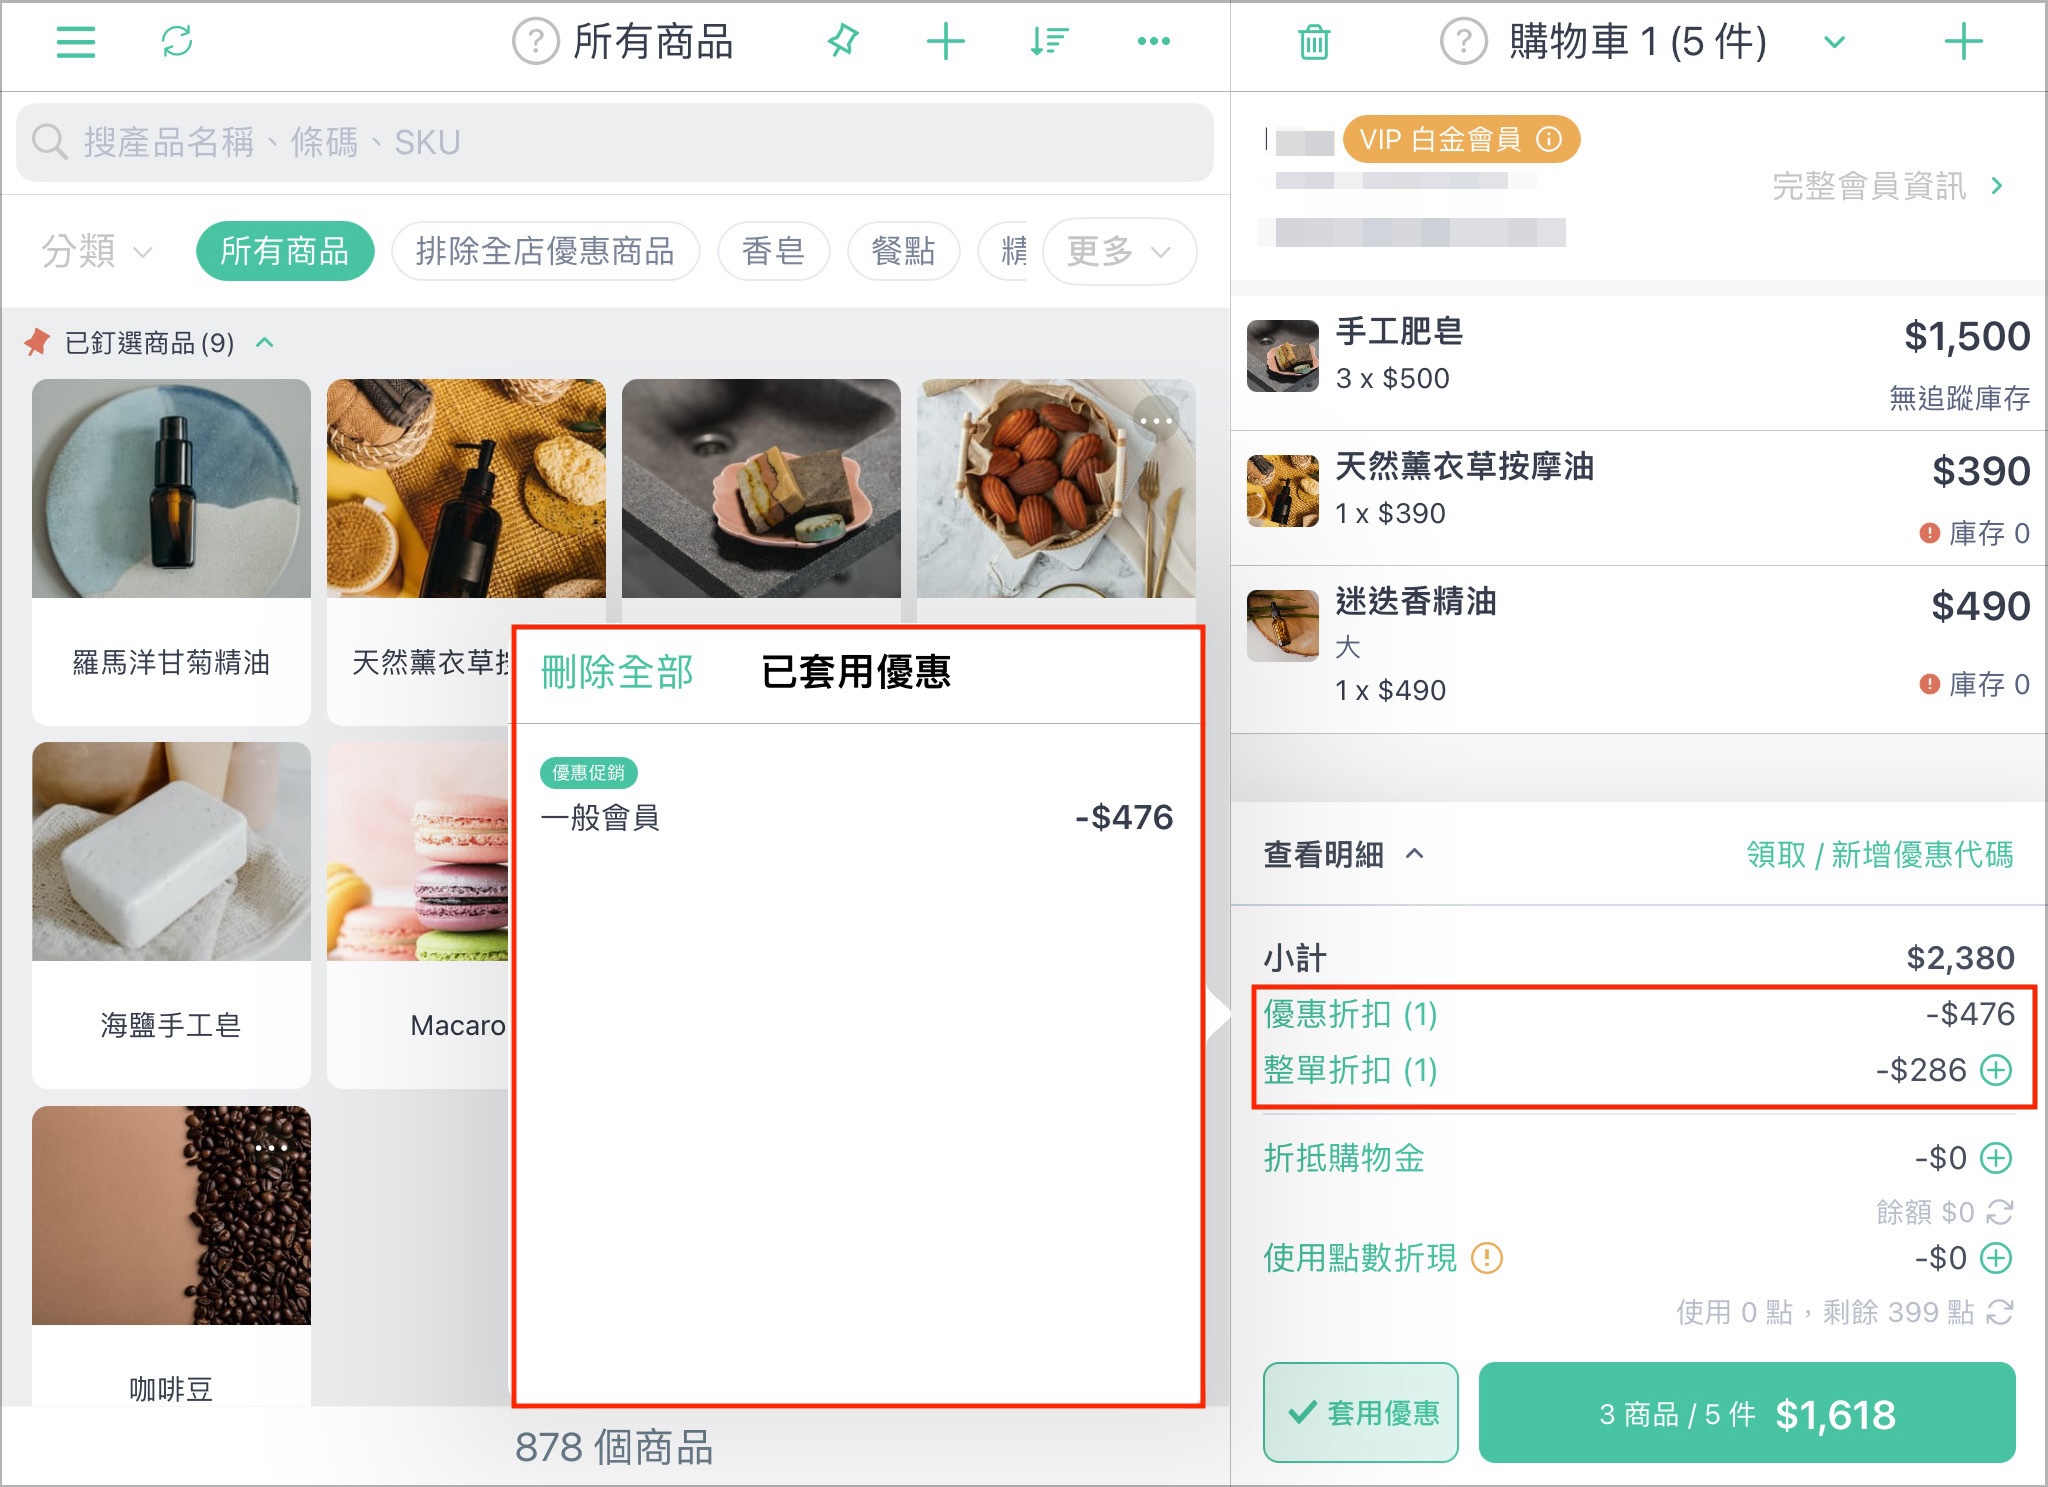The height and width of the screenshot is (1487, 2048).
Task: Open the 購物車 1 cart switcher chevron
Action: click(x=1833, y=42)
